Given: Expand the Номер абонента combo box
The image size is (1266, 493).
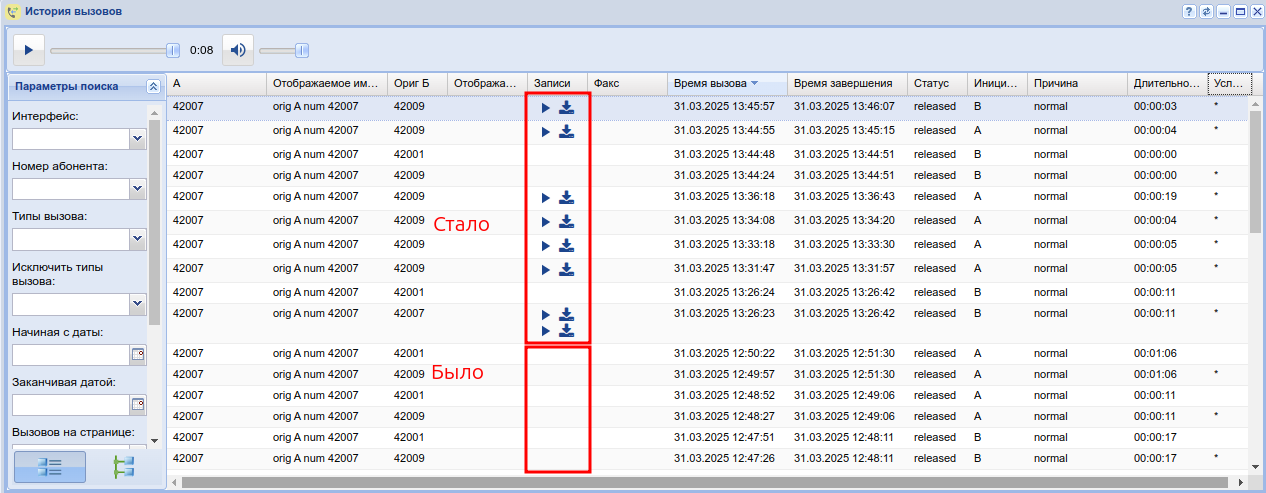Looking at the screenshot, I should (137, 188).
